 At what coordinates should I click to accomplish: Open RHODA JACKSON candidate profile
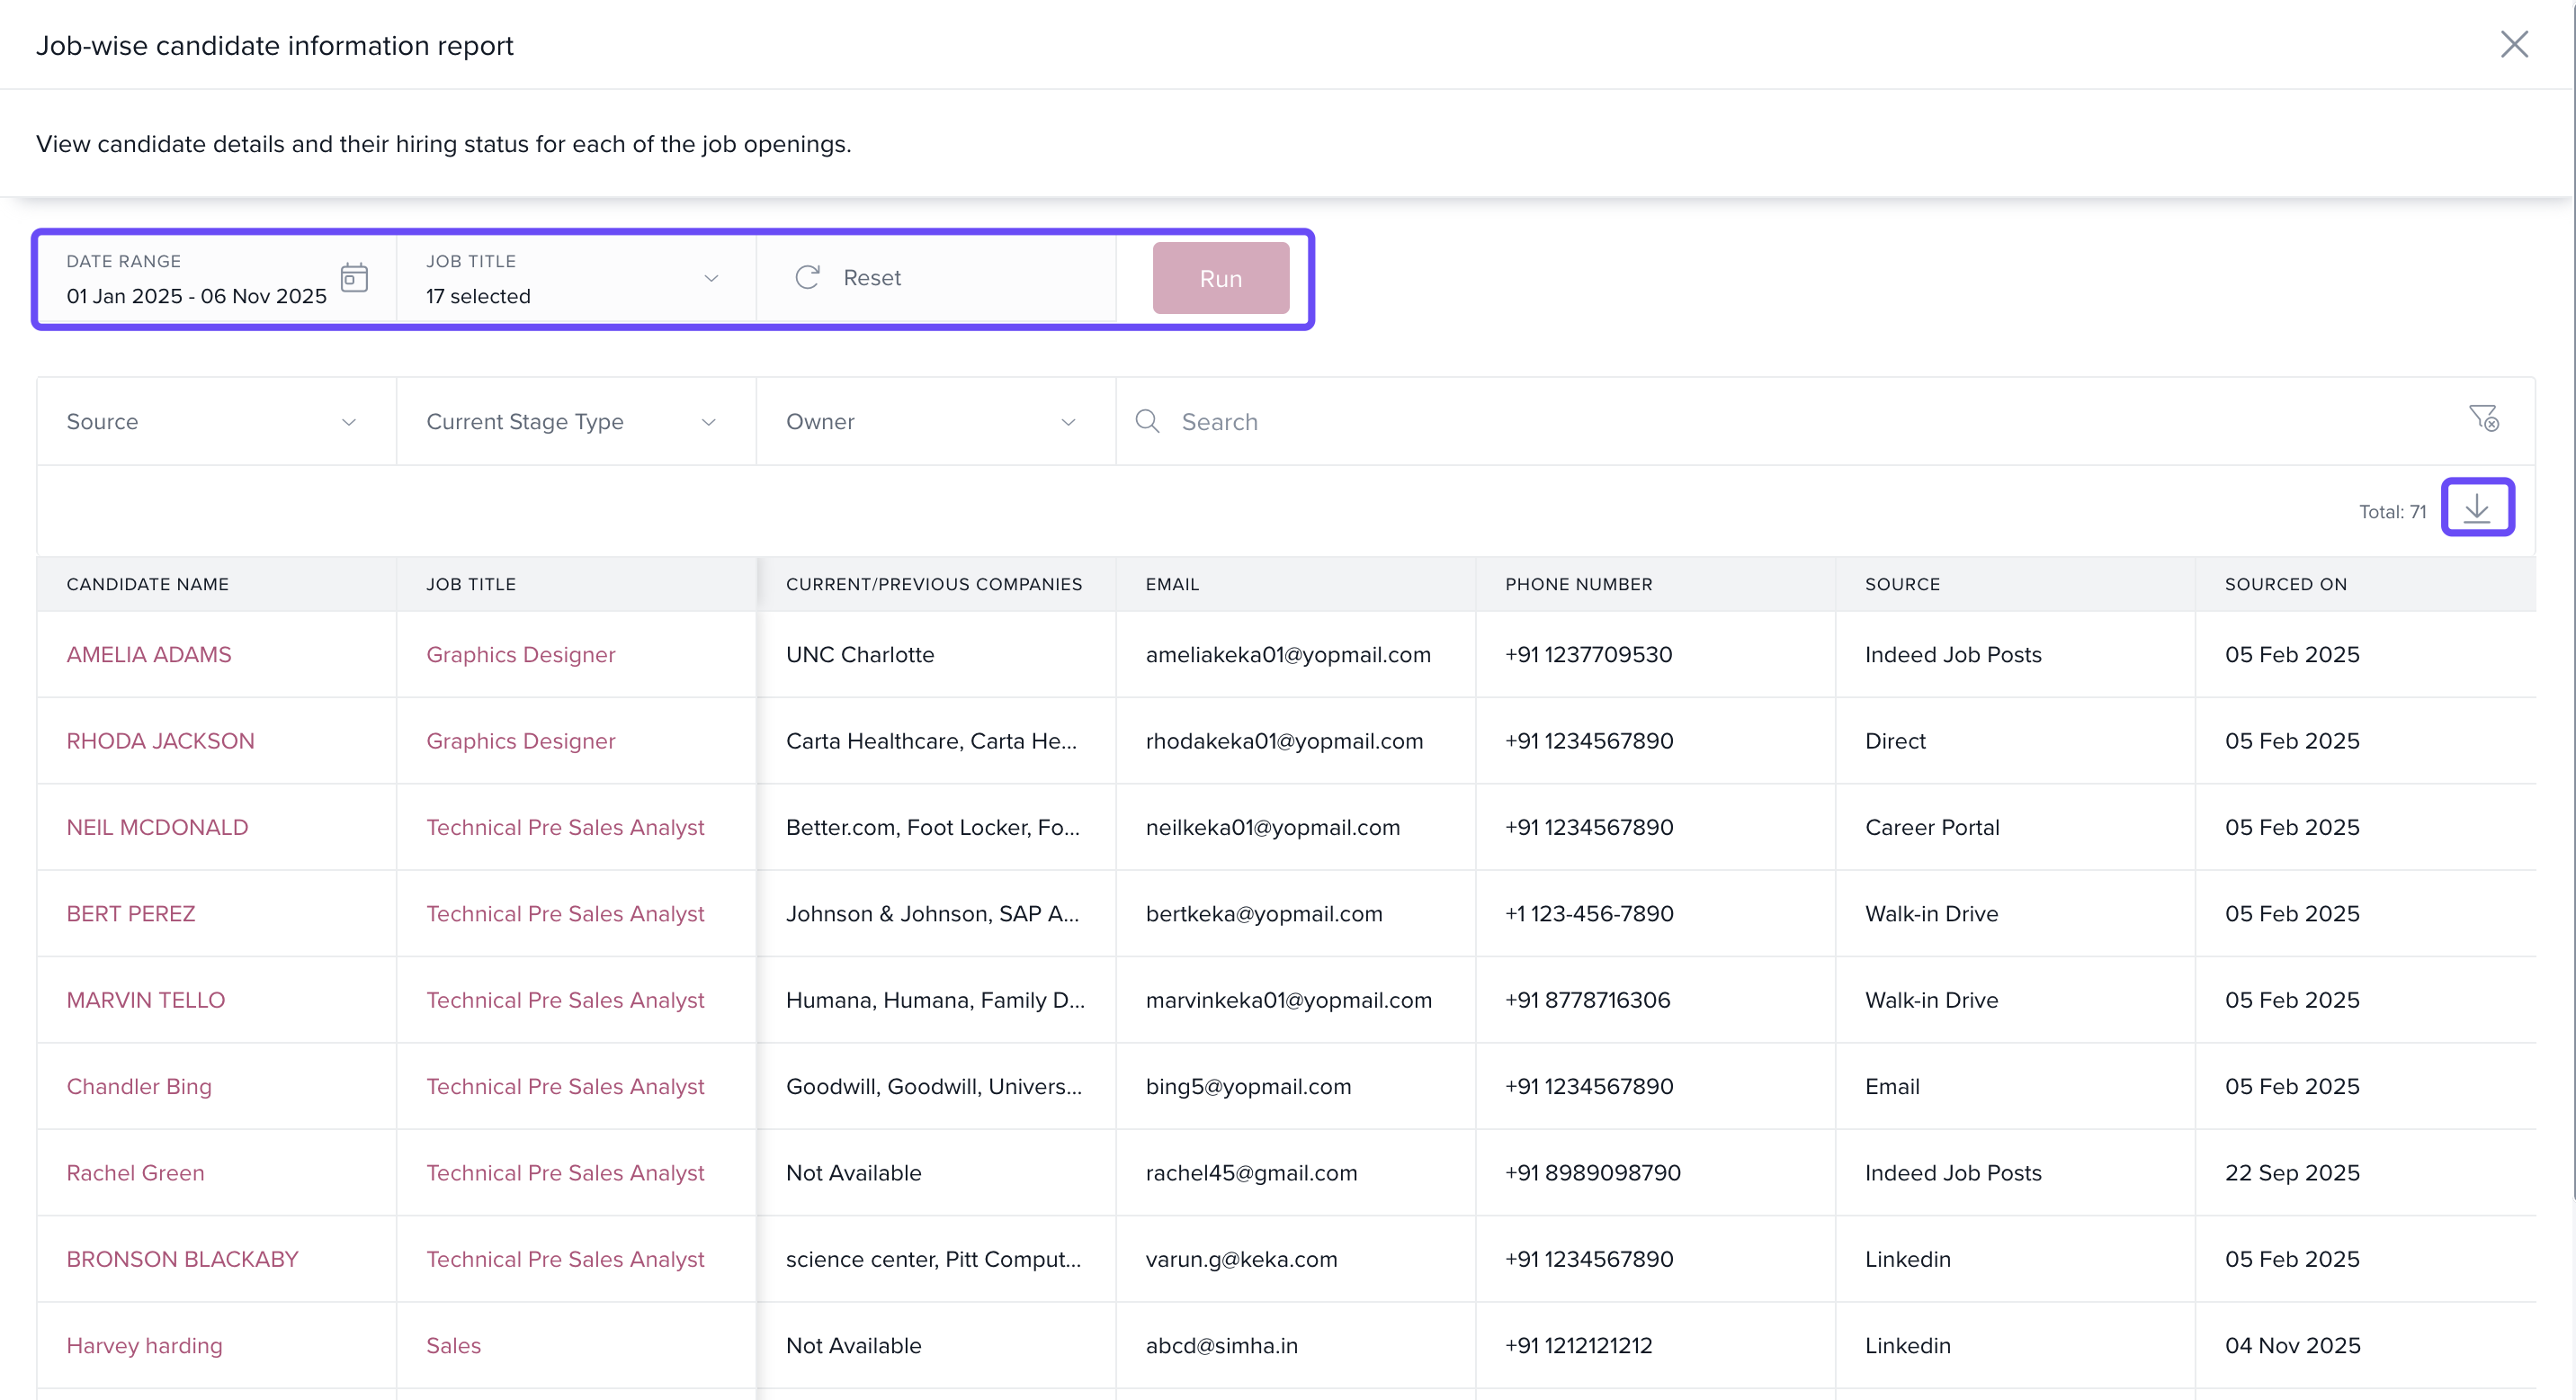(x=160, y=741)
